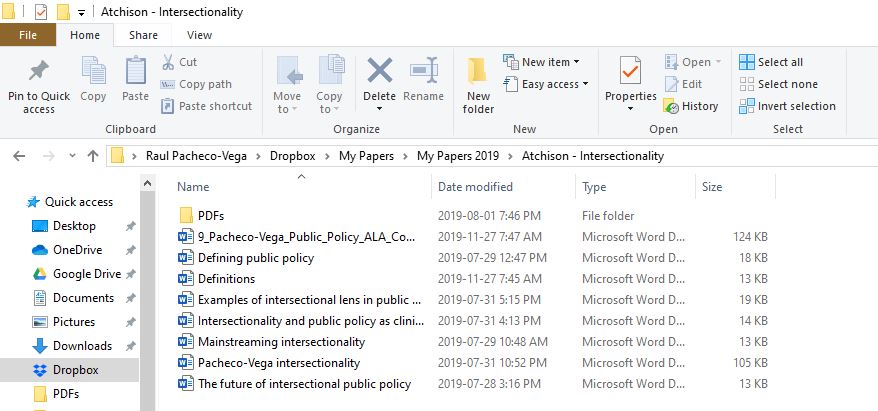Select Dropbox in navigation pane

coord(69,370)
